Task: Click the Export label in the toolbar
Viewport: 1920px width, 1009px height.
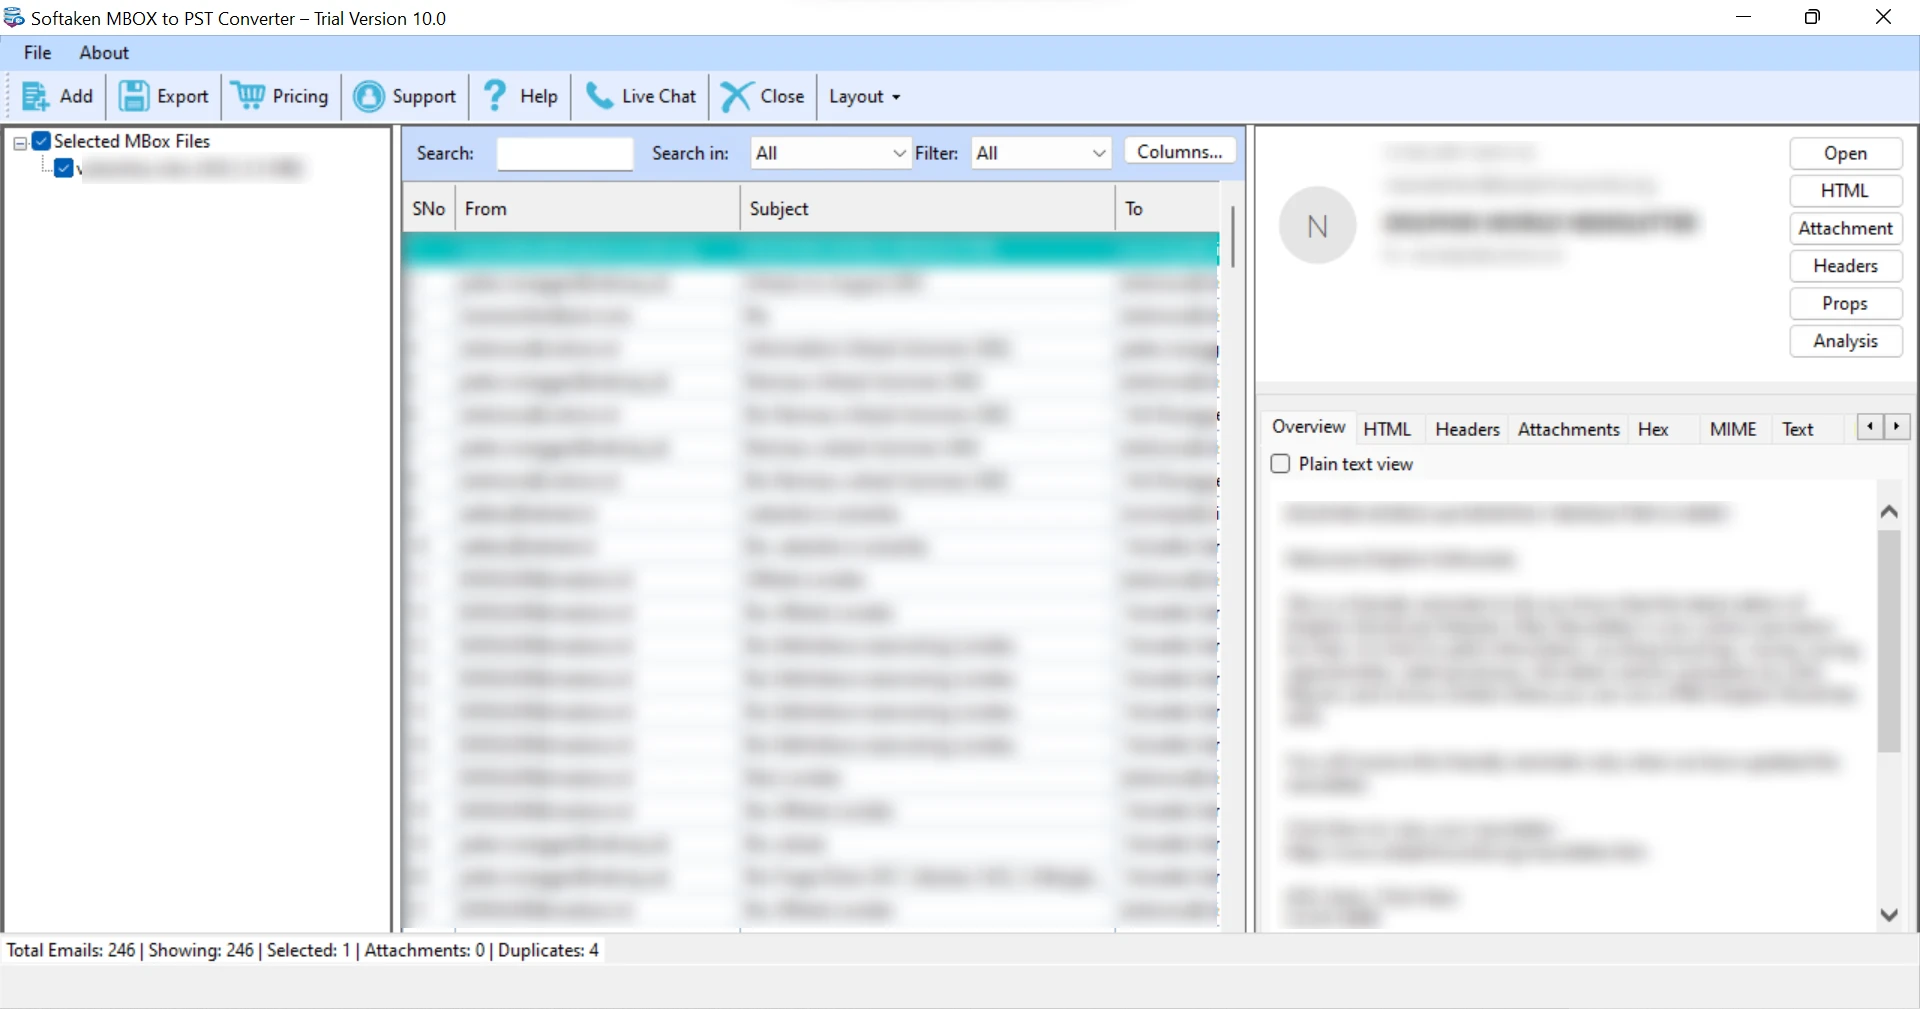Action: click(183, 97)
